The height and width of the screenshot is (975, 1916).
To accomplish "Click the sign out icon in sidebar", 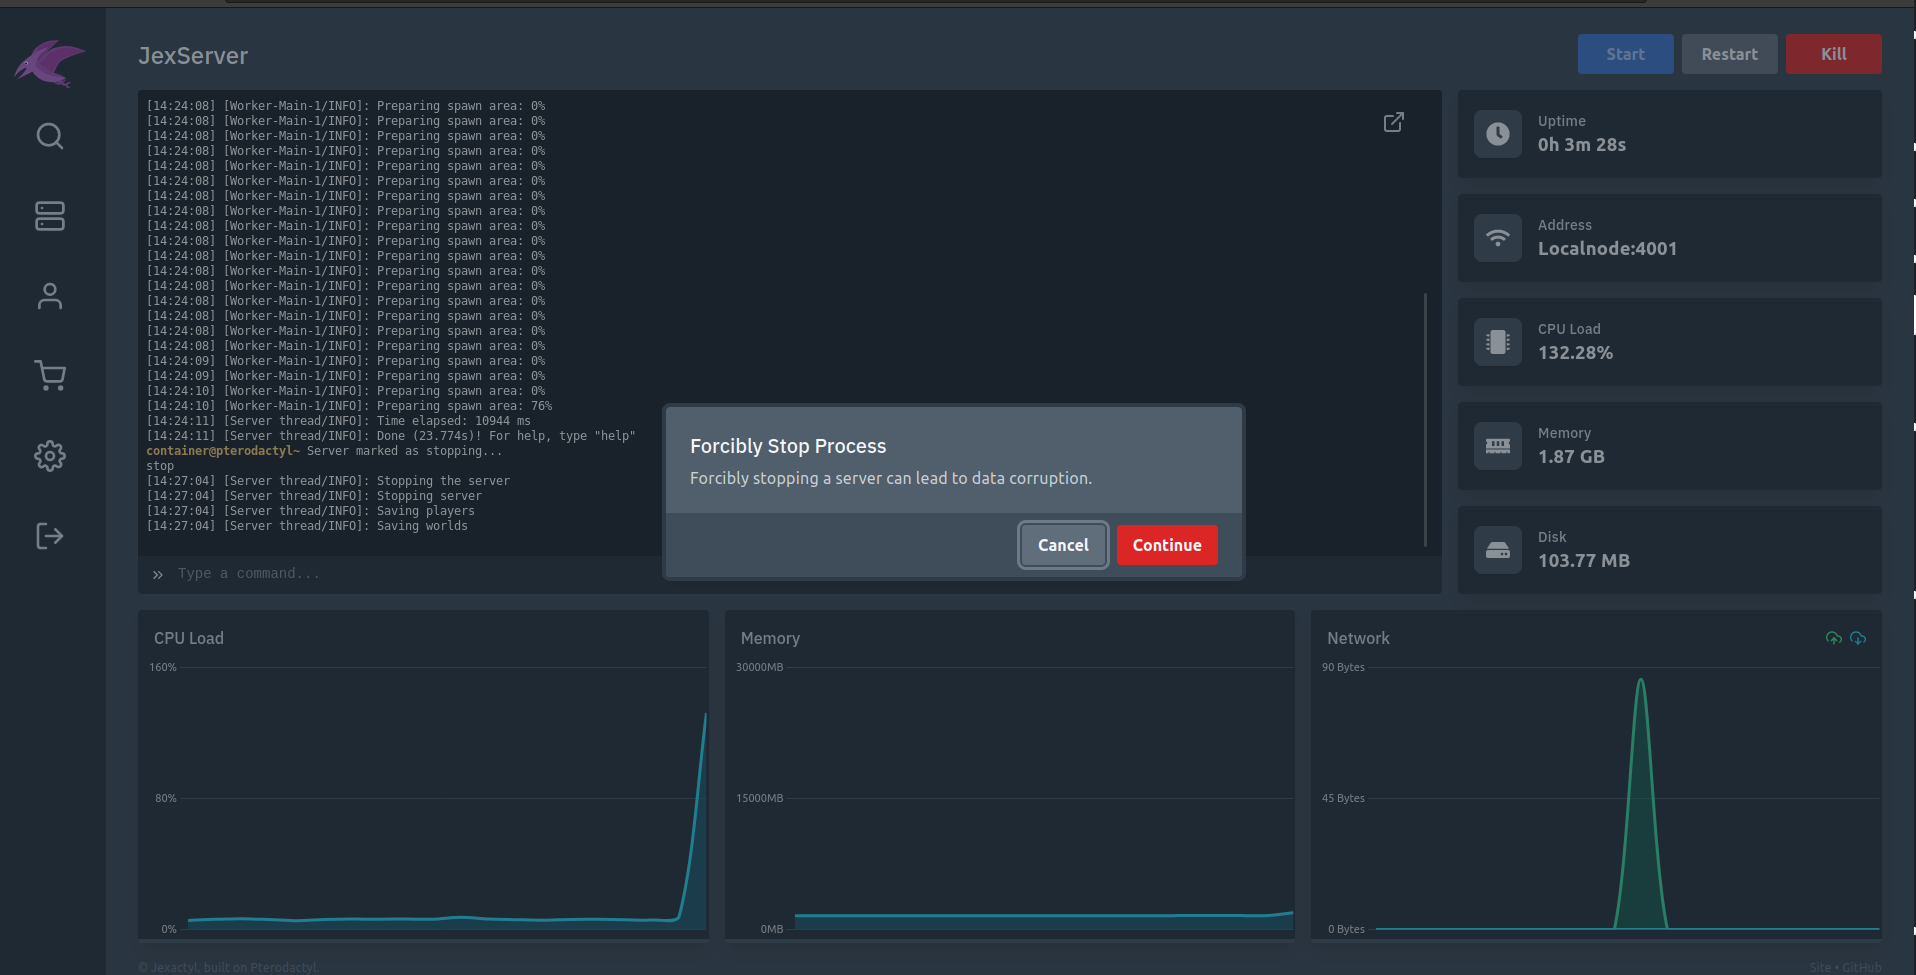I will click(x=50, y=536).
